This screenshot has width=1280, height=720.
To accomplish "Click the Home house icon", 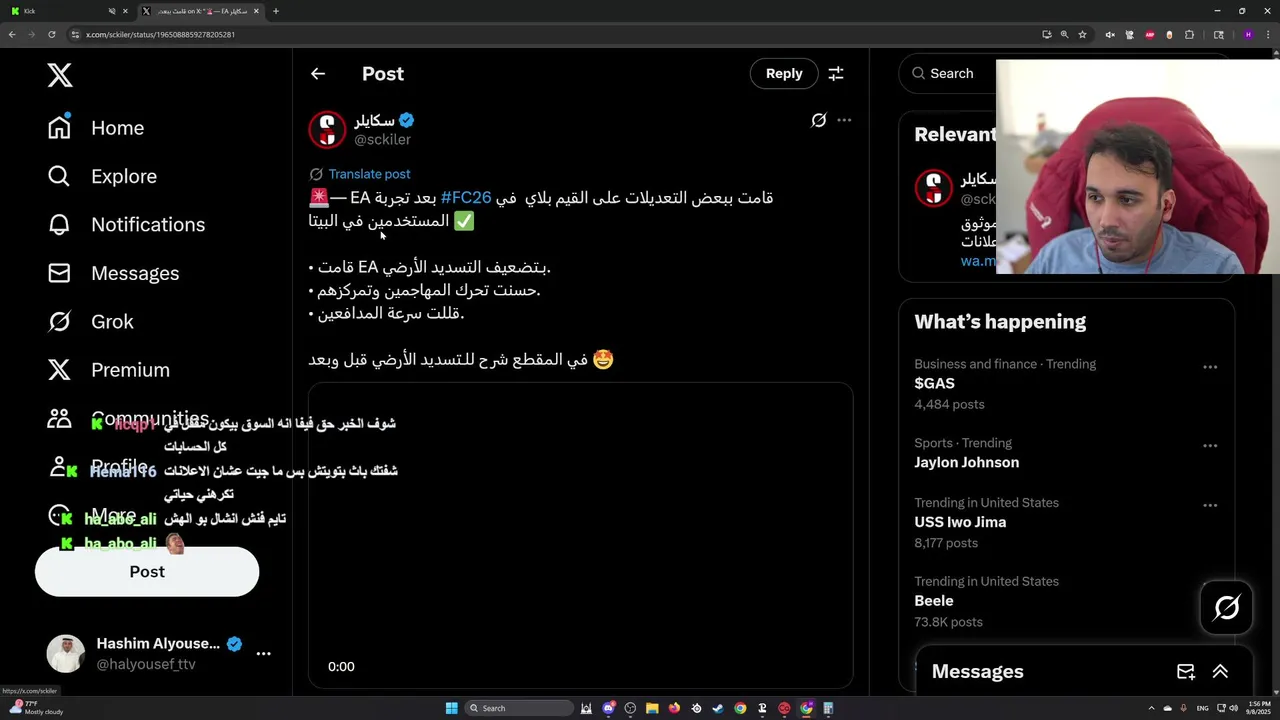I will point(59,127).
